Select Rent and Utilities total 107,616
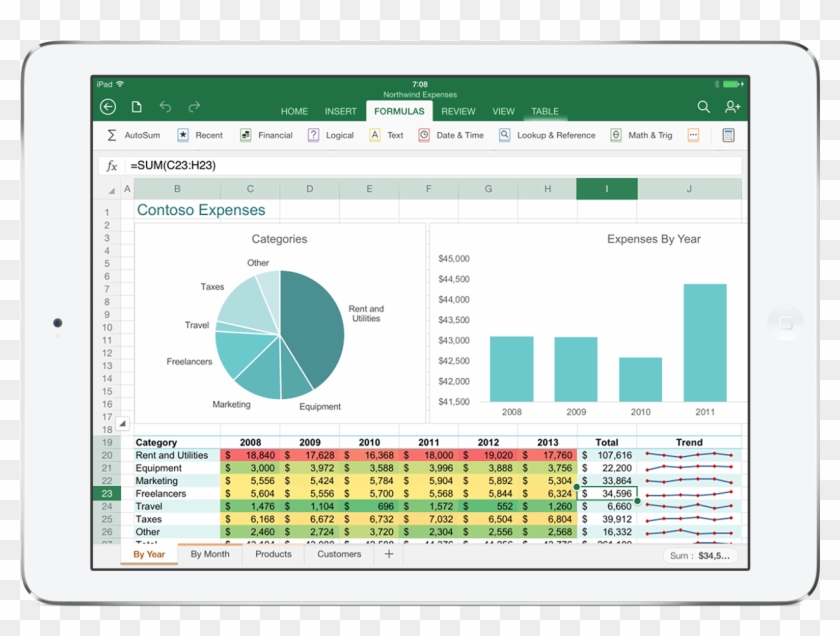This screenshot has width=840, height=636. 608,455
